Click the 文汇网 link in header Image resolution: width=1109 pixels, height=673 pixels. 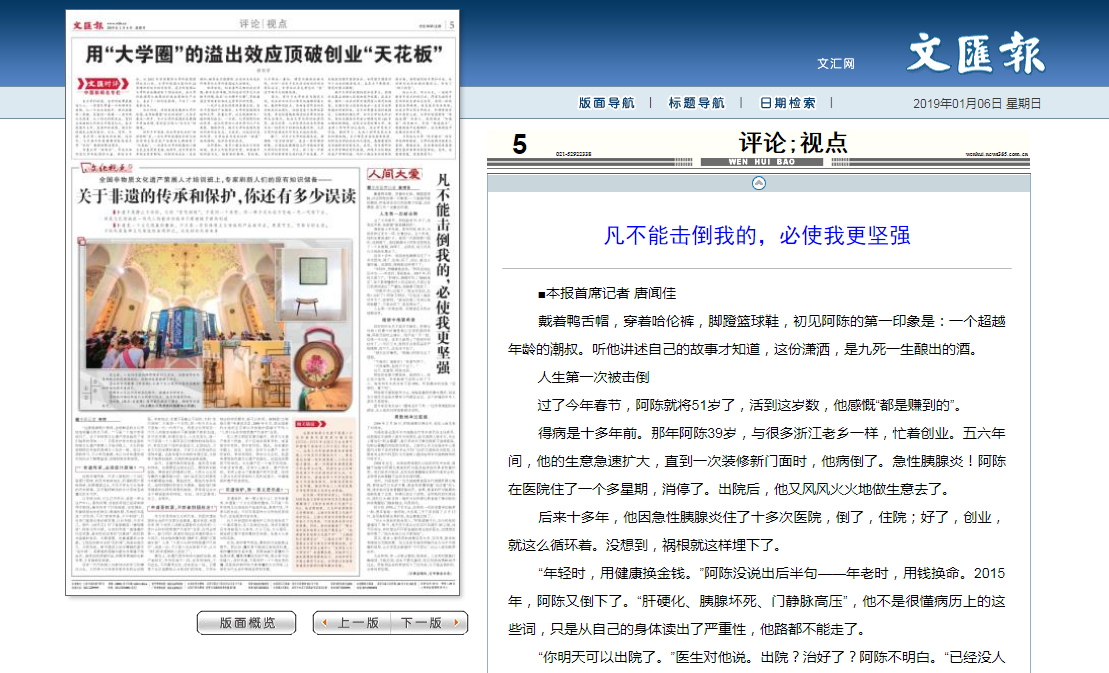tap(835, 63)
